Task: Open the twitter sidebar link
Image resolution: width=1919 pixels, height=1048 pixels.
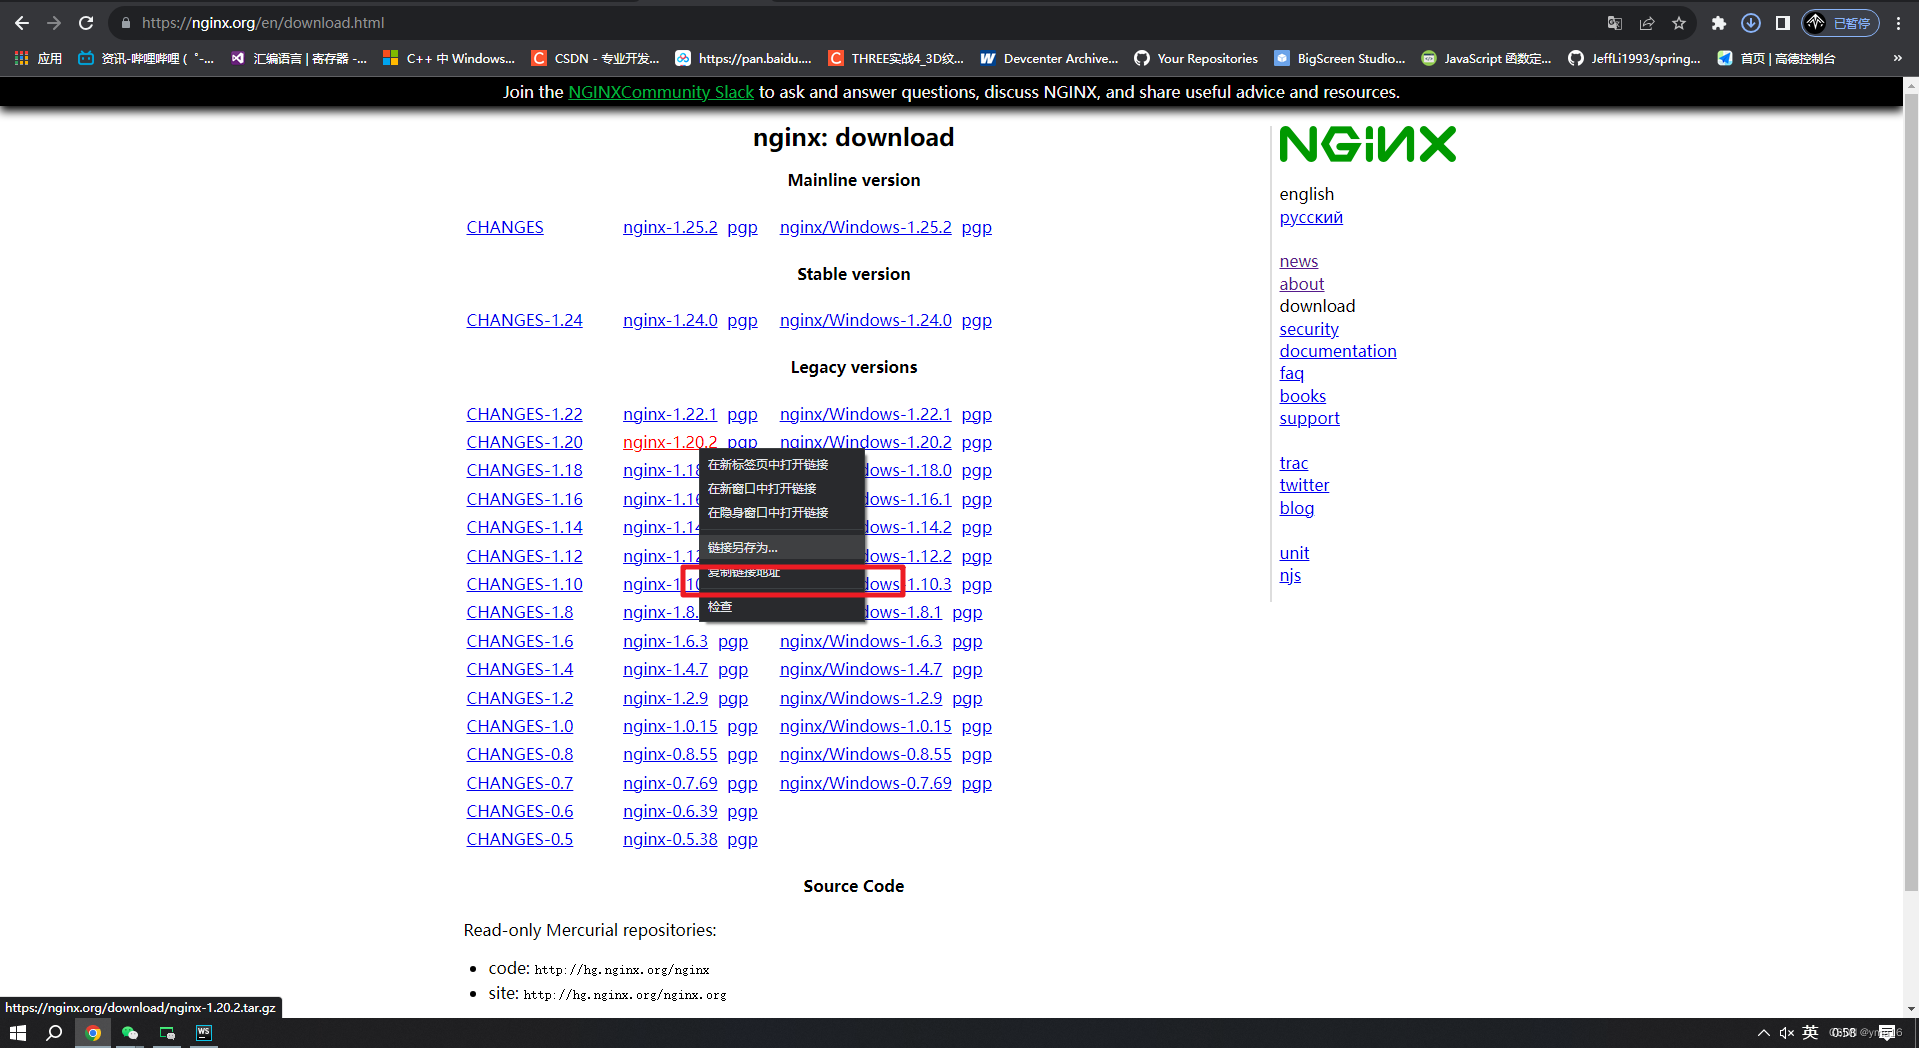Action: click(x=1304, y=485)
